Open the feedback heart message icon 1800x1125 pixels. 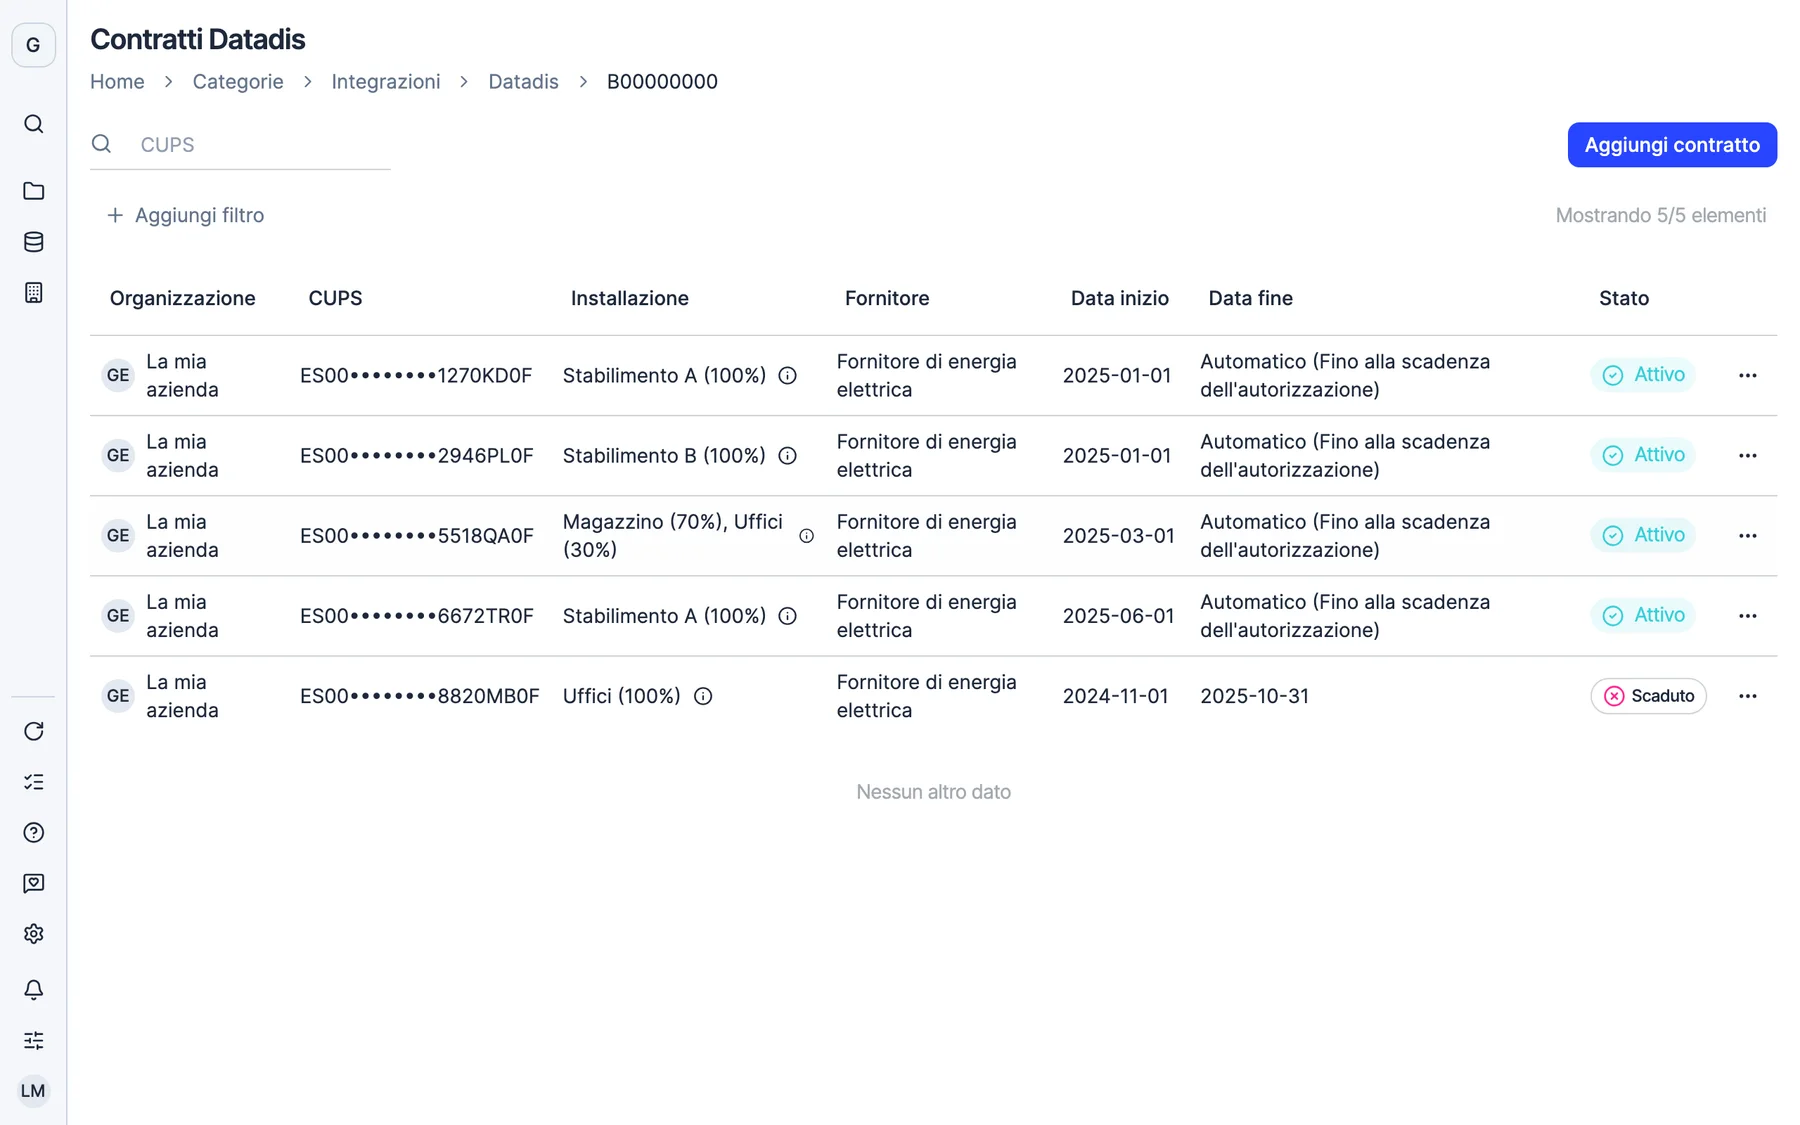point(33,883)
